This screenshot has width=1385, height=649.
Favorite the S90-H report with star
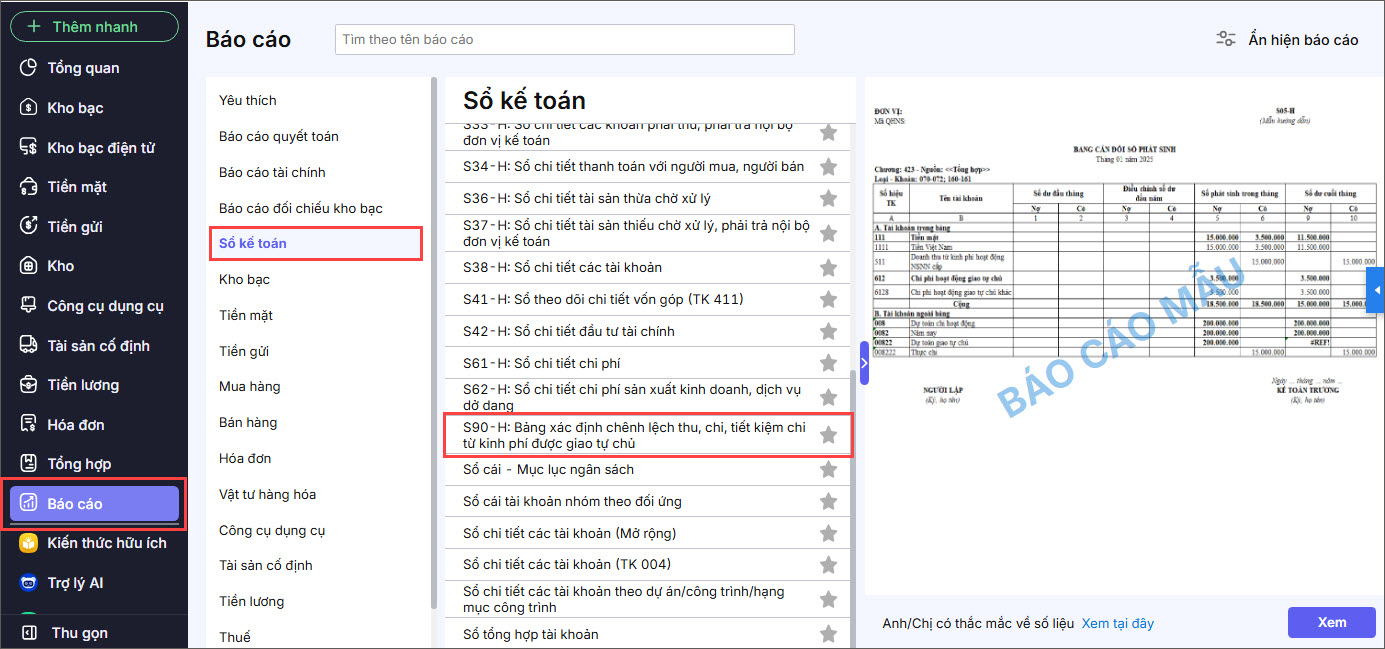(828, 435)
